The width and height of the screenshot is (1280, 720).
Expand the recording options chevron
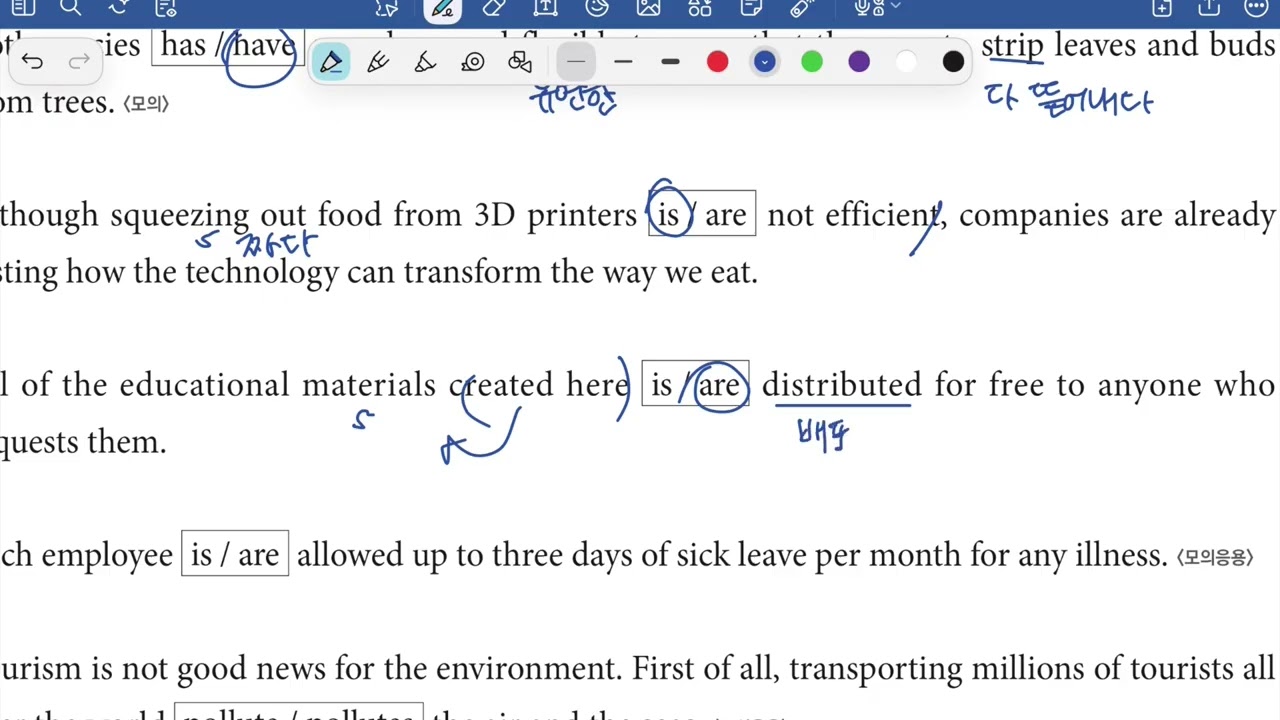click(x=895, y=6)
